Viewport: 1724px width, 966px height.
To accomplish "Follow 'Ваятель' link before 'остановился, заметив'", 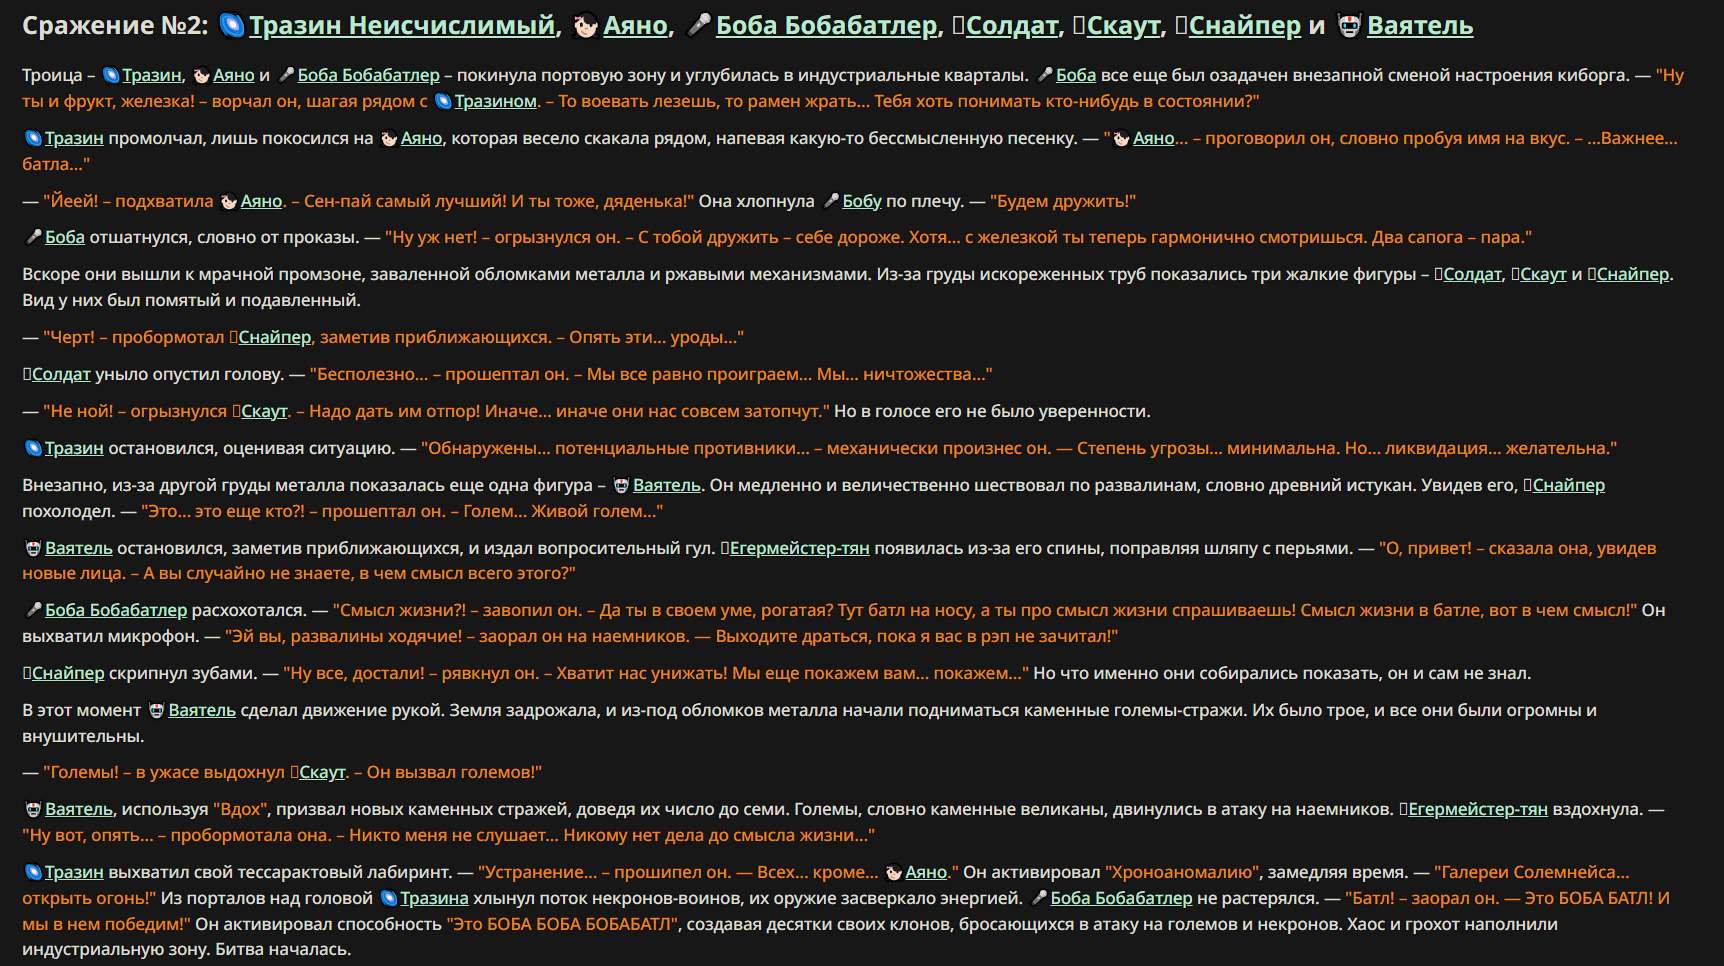I will [x=79, y=548].
